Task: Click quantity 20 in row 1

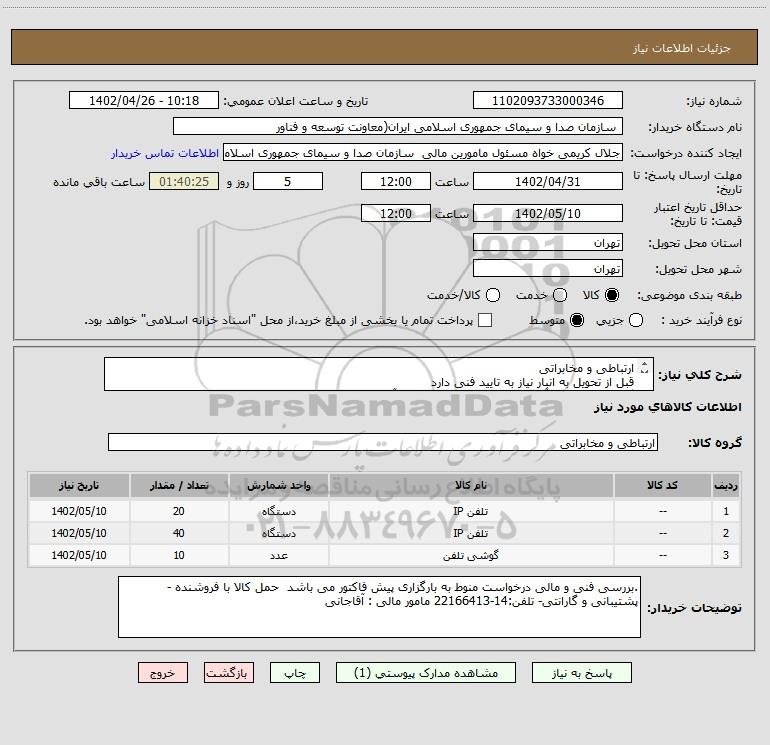Action: click(x=179, y=511)
